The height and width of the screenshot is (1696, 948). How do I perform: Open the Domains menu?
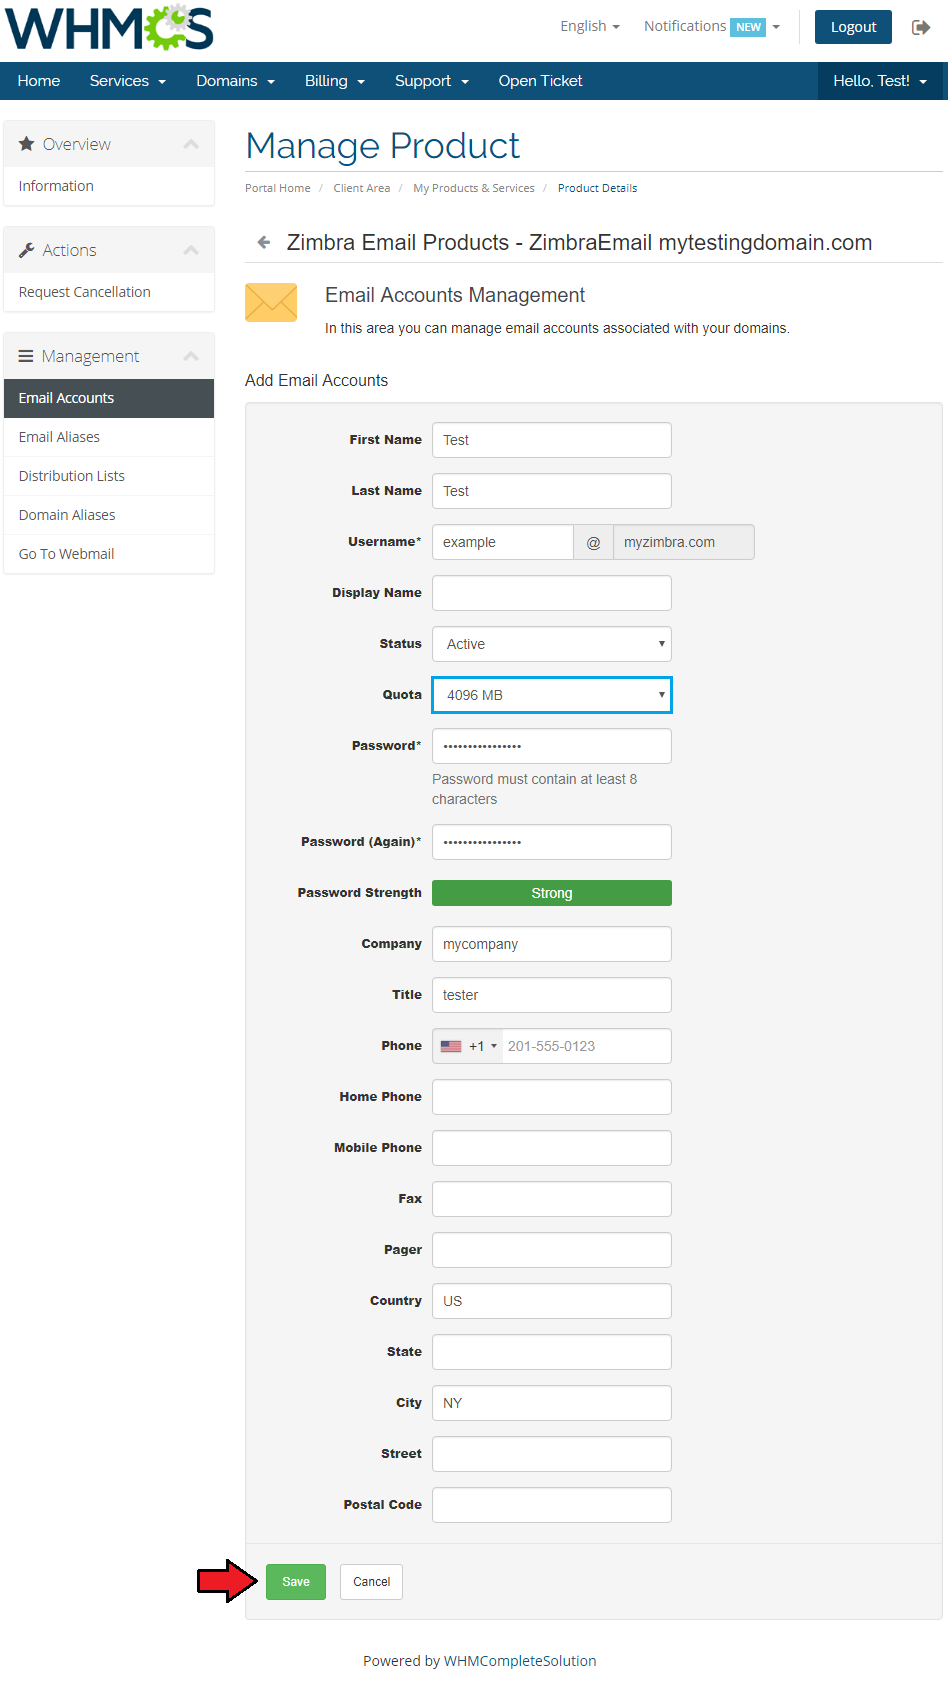[x=235, y=81]
